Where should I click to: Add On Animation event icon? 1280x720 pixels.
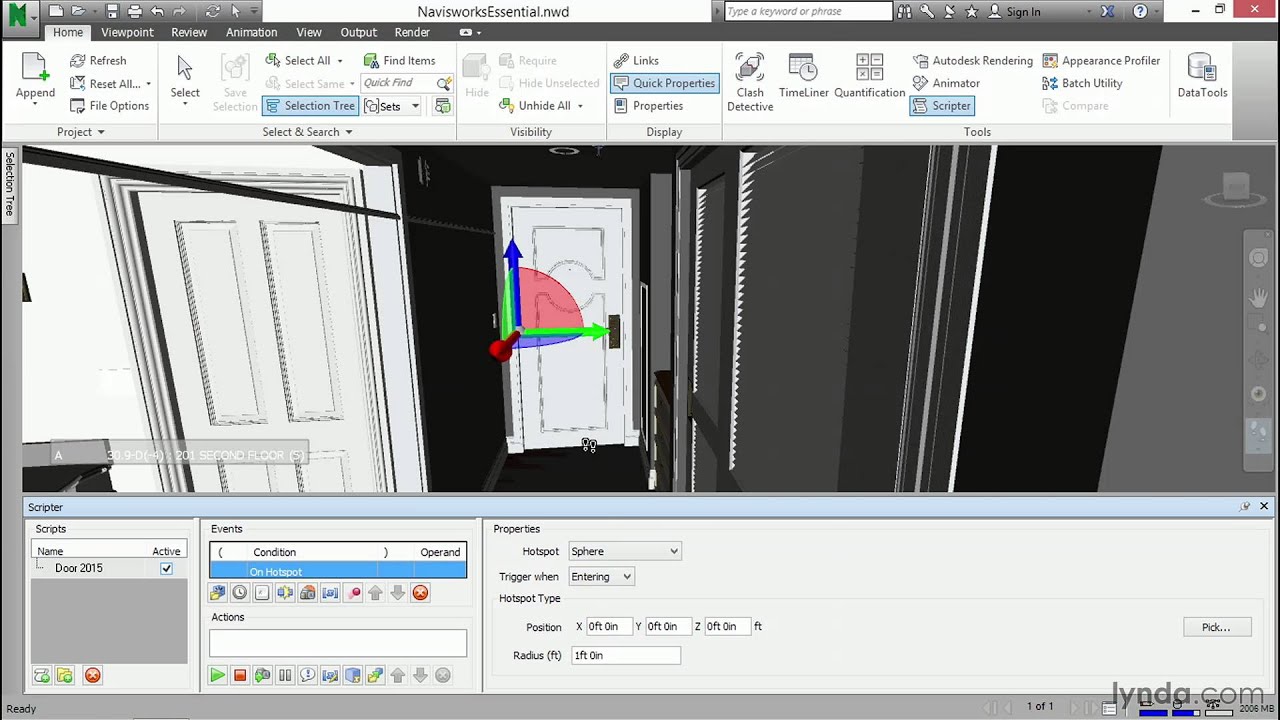353,593
